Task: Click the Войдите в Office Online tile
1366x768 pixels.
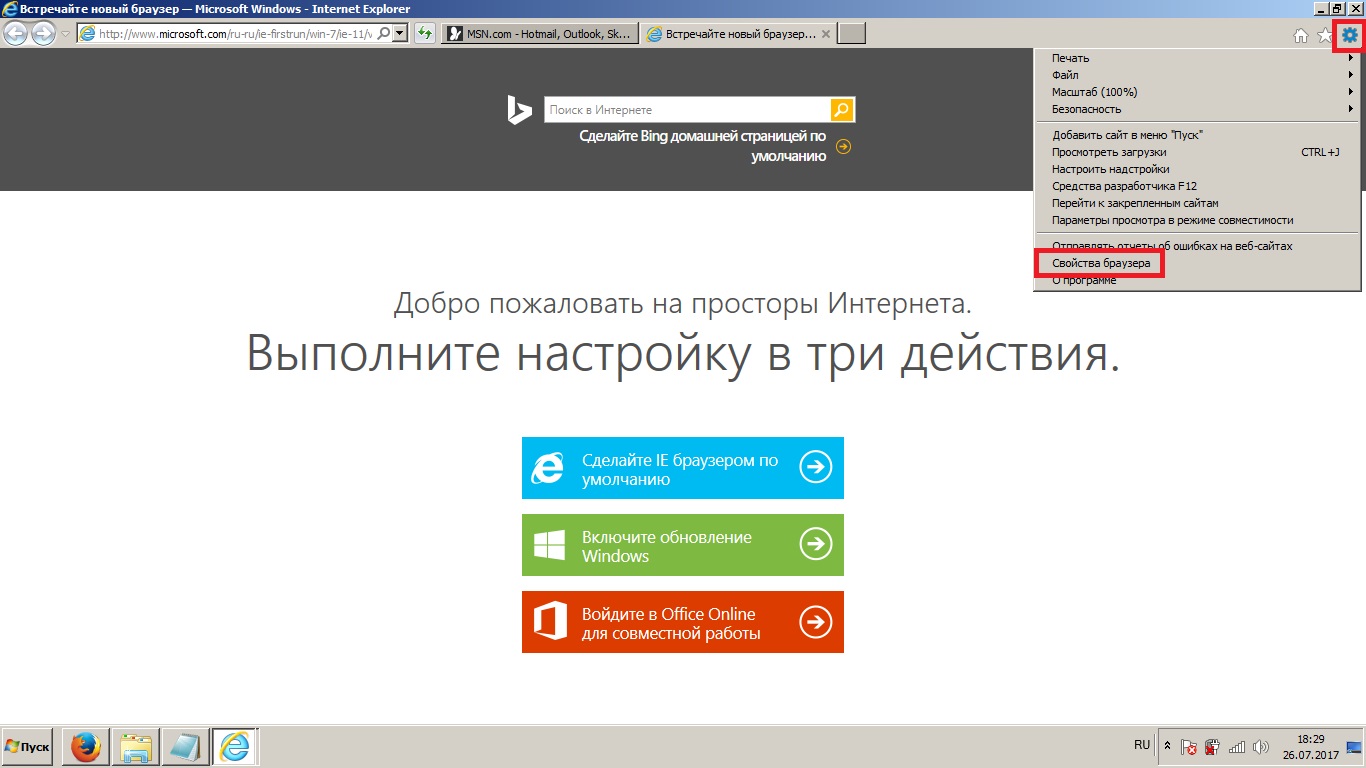Action: [x=683, y=622]
